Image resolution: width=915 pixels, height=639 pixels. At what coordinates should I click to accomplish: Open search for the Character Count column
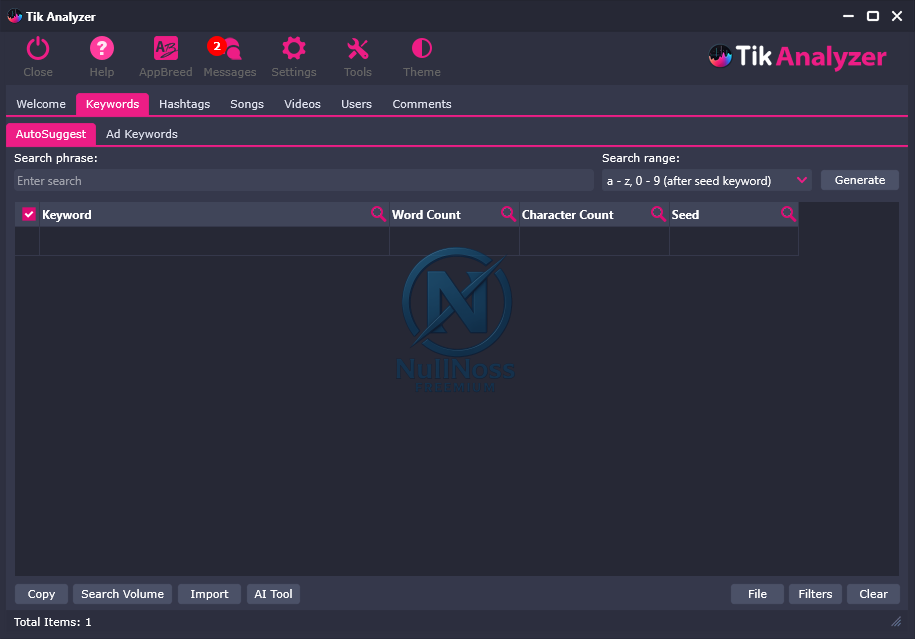click(659, 214)
